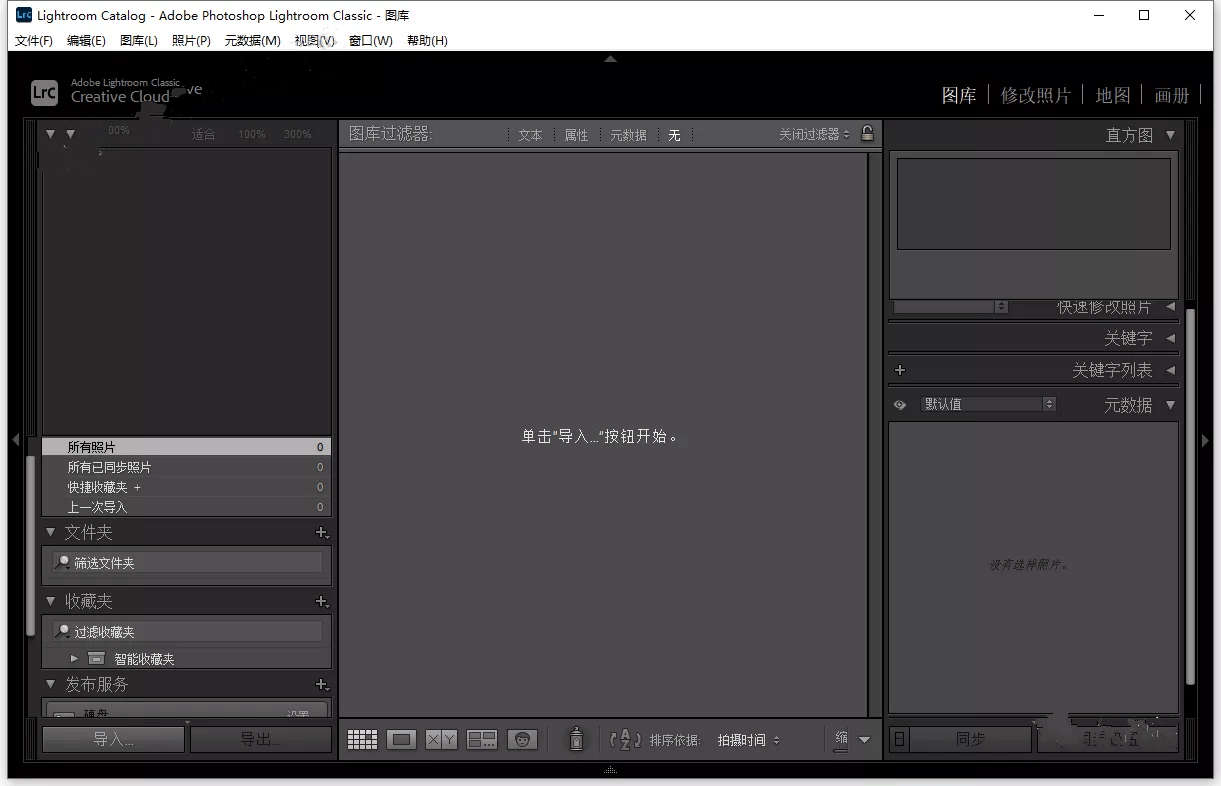Select the 图库 module tab
This screenshot has width=1221, height=786.
coord(959,95)
